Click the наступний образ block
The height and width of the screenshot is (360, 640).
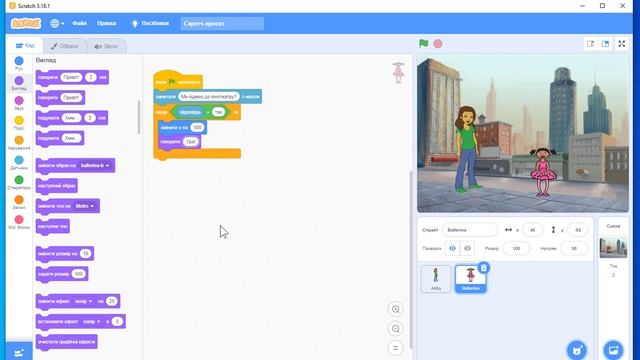56,186
